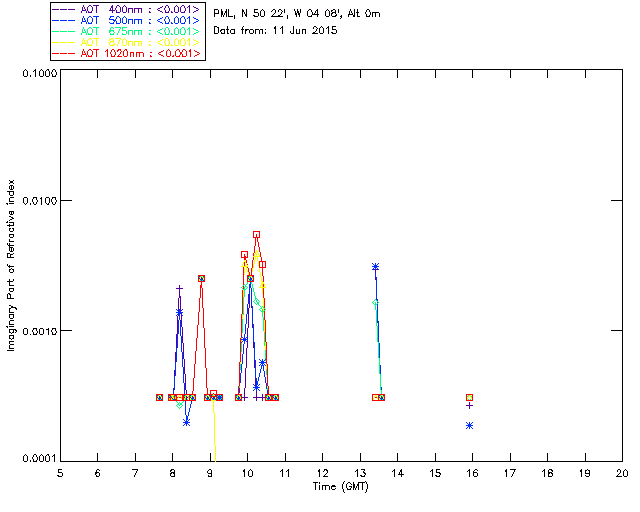The height and width of the screenshot is (512, 640).
Task: Click the x-axis tick label 17
Action: [x=510, y=473]
